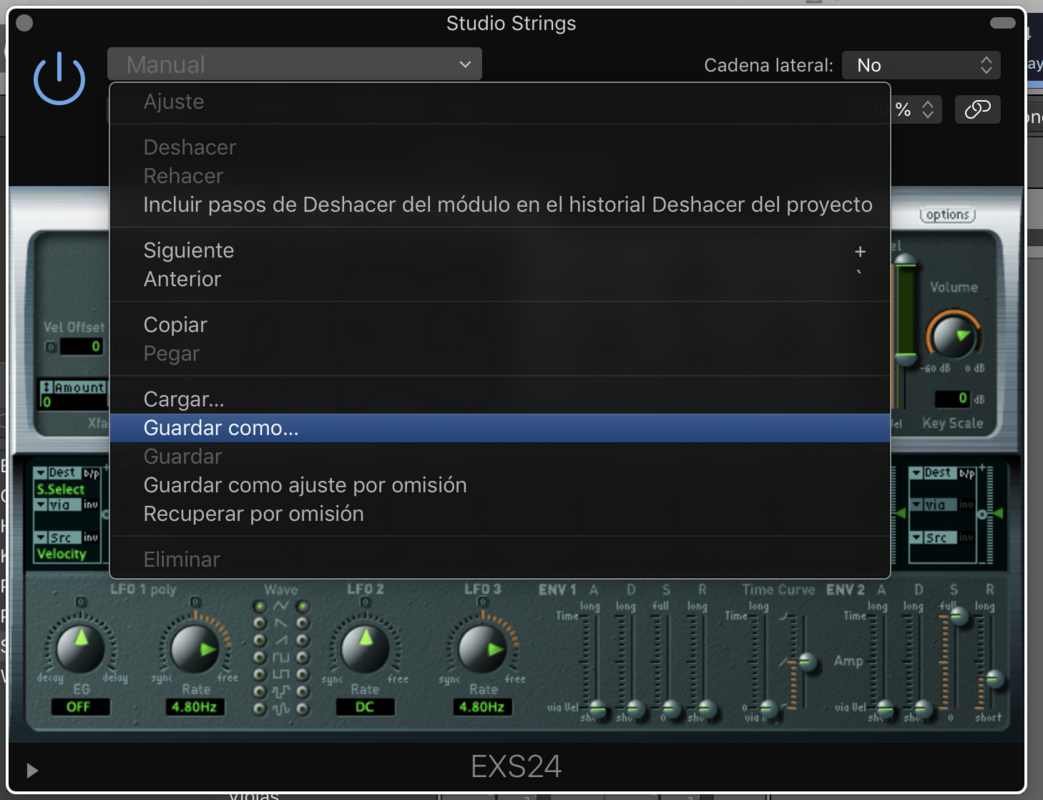Image resolution: width=1043 pixels, height=800 pixels.
Task: Toggle inv beside Velocity source
Action: point(91,537)
